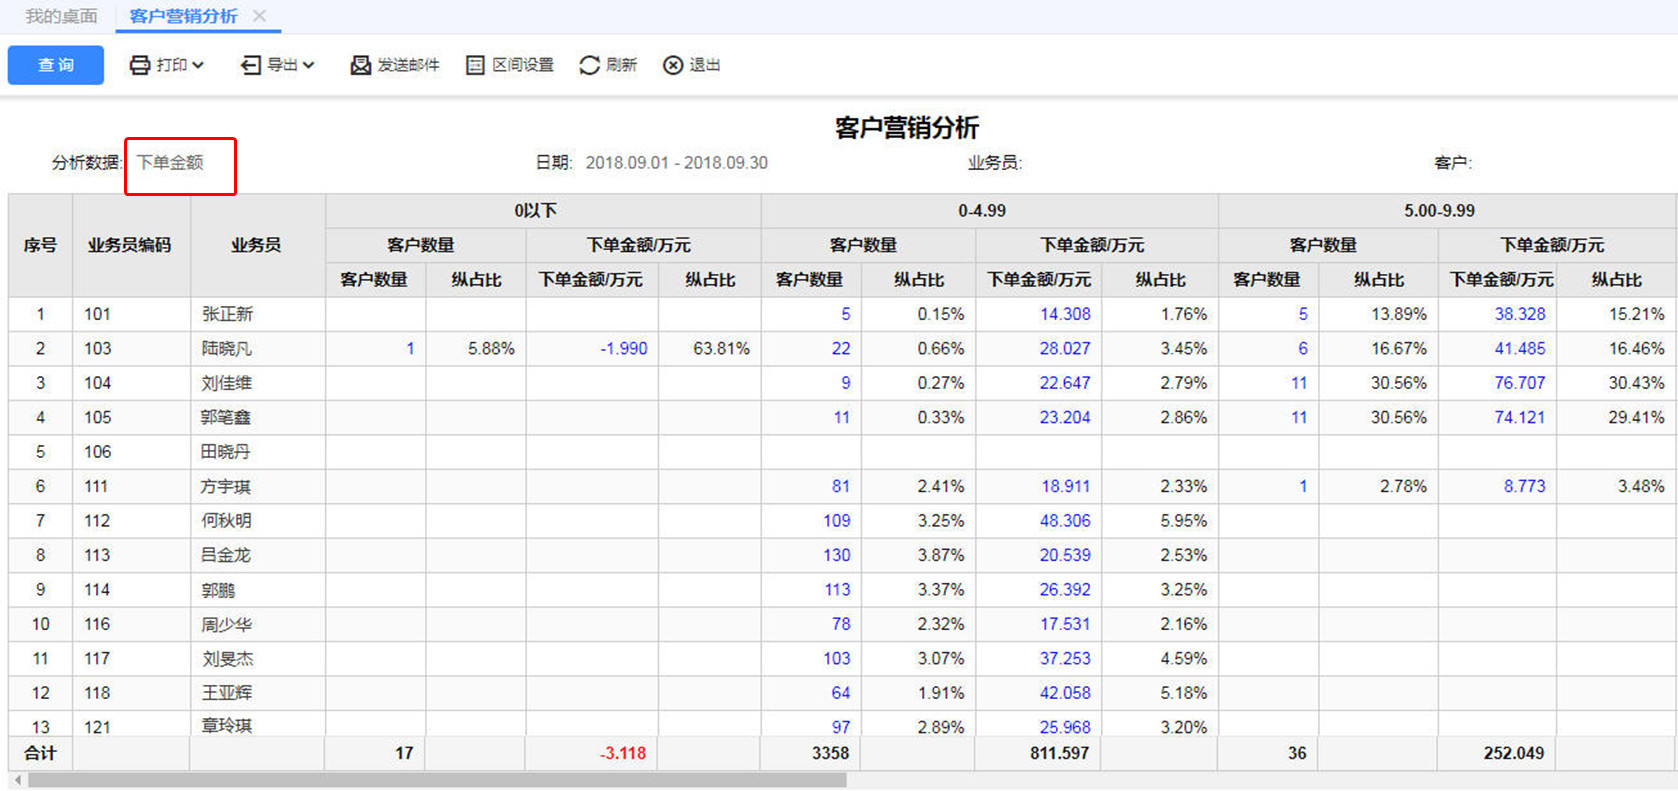Switch to 我的桌面 tab
The width and height of the screenshot is (1678, 791).
point(61,16)
